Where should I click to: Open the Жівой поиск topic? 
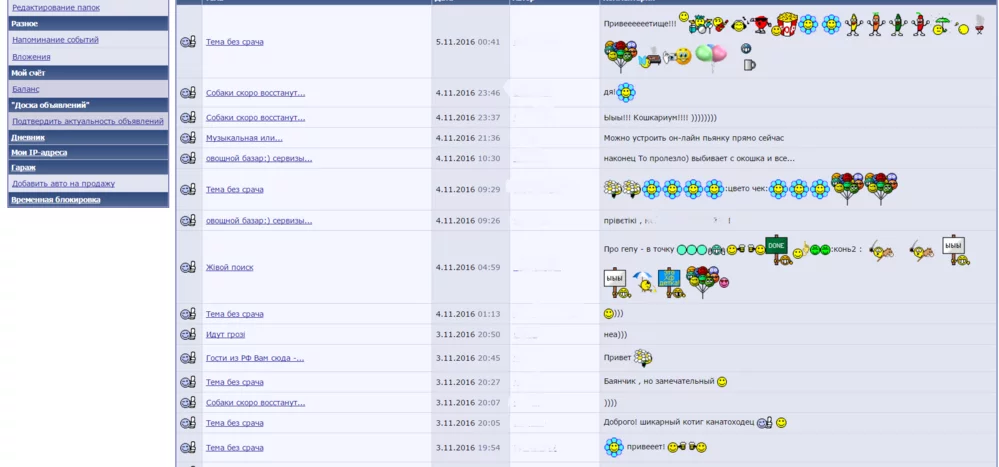point(229,268)
